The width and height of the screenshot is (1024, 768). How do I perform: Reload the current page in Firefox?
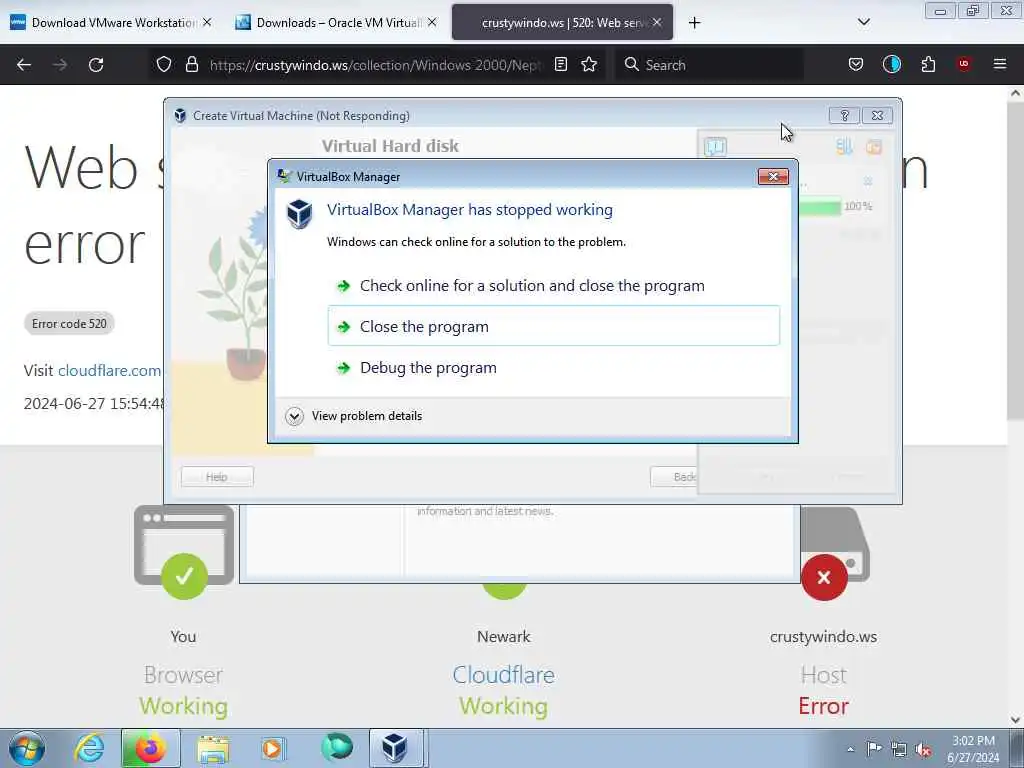click(x=96, y=65)
